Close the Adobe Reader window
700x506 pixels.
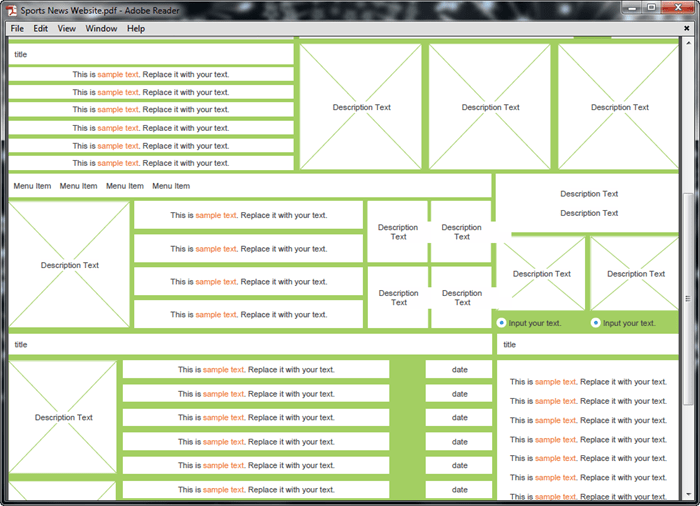678,8
